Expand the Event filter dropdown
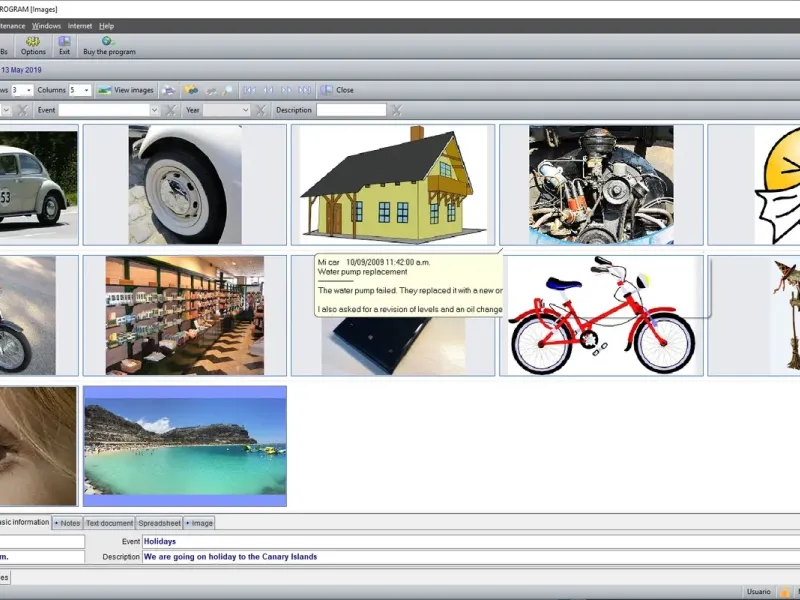Screen dimensions: 800x600 (x=154, y=110)
